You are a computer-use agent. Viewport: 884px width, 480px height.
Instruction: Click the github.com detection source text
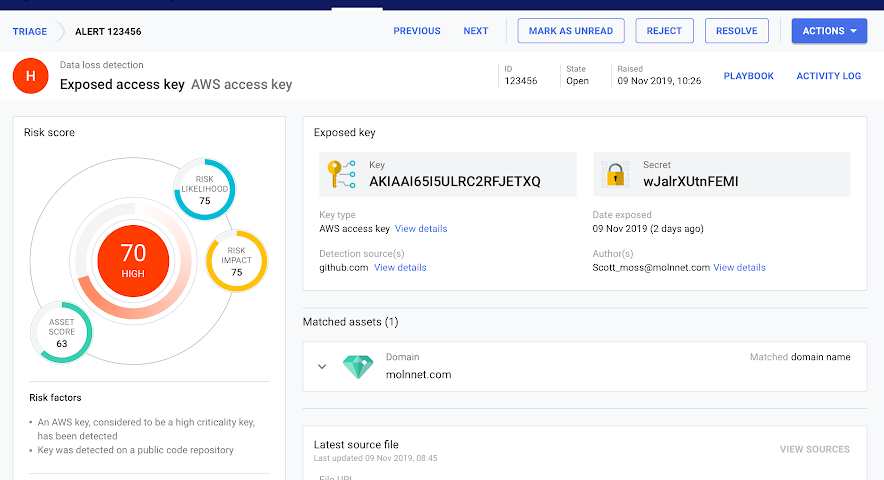point(343,267)
